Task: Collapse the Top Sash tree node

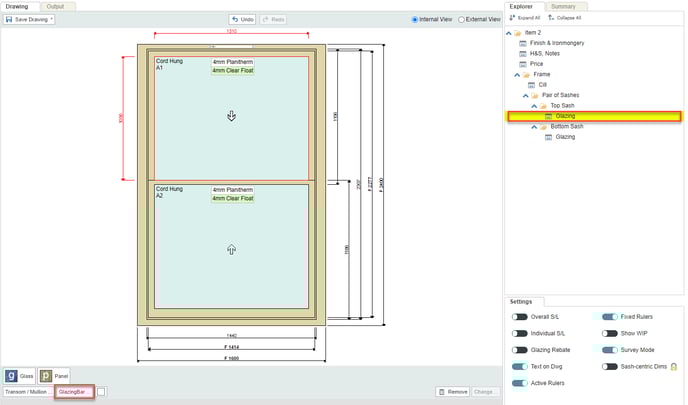Action: 534,105
